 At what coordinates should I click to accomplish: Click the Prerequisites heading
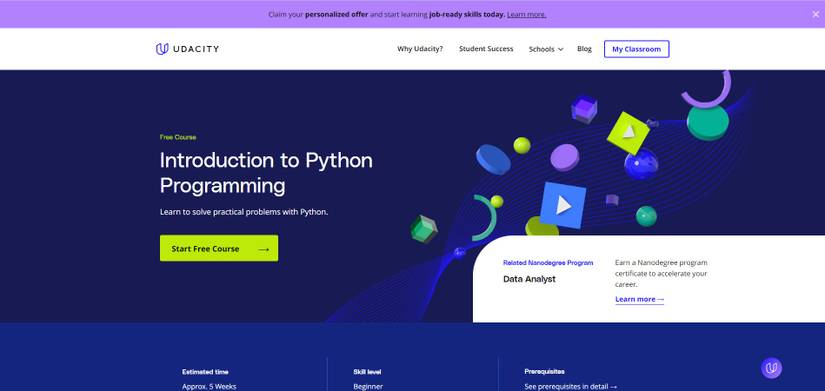coord(544,372)
